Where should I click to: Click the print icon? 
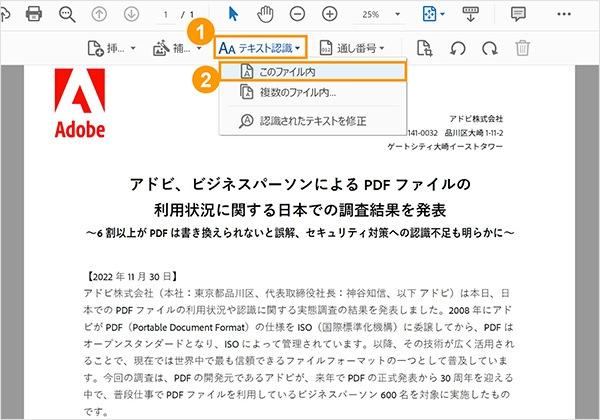34,14
